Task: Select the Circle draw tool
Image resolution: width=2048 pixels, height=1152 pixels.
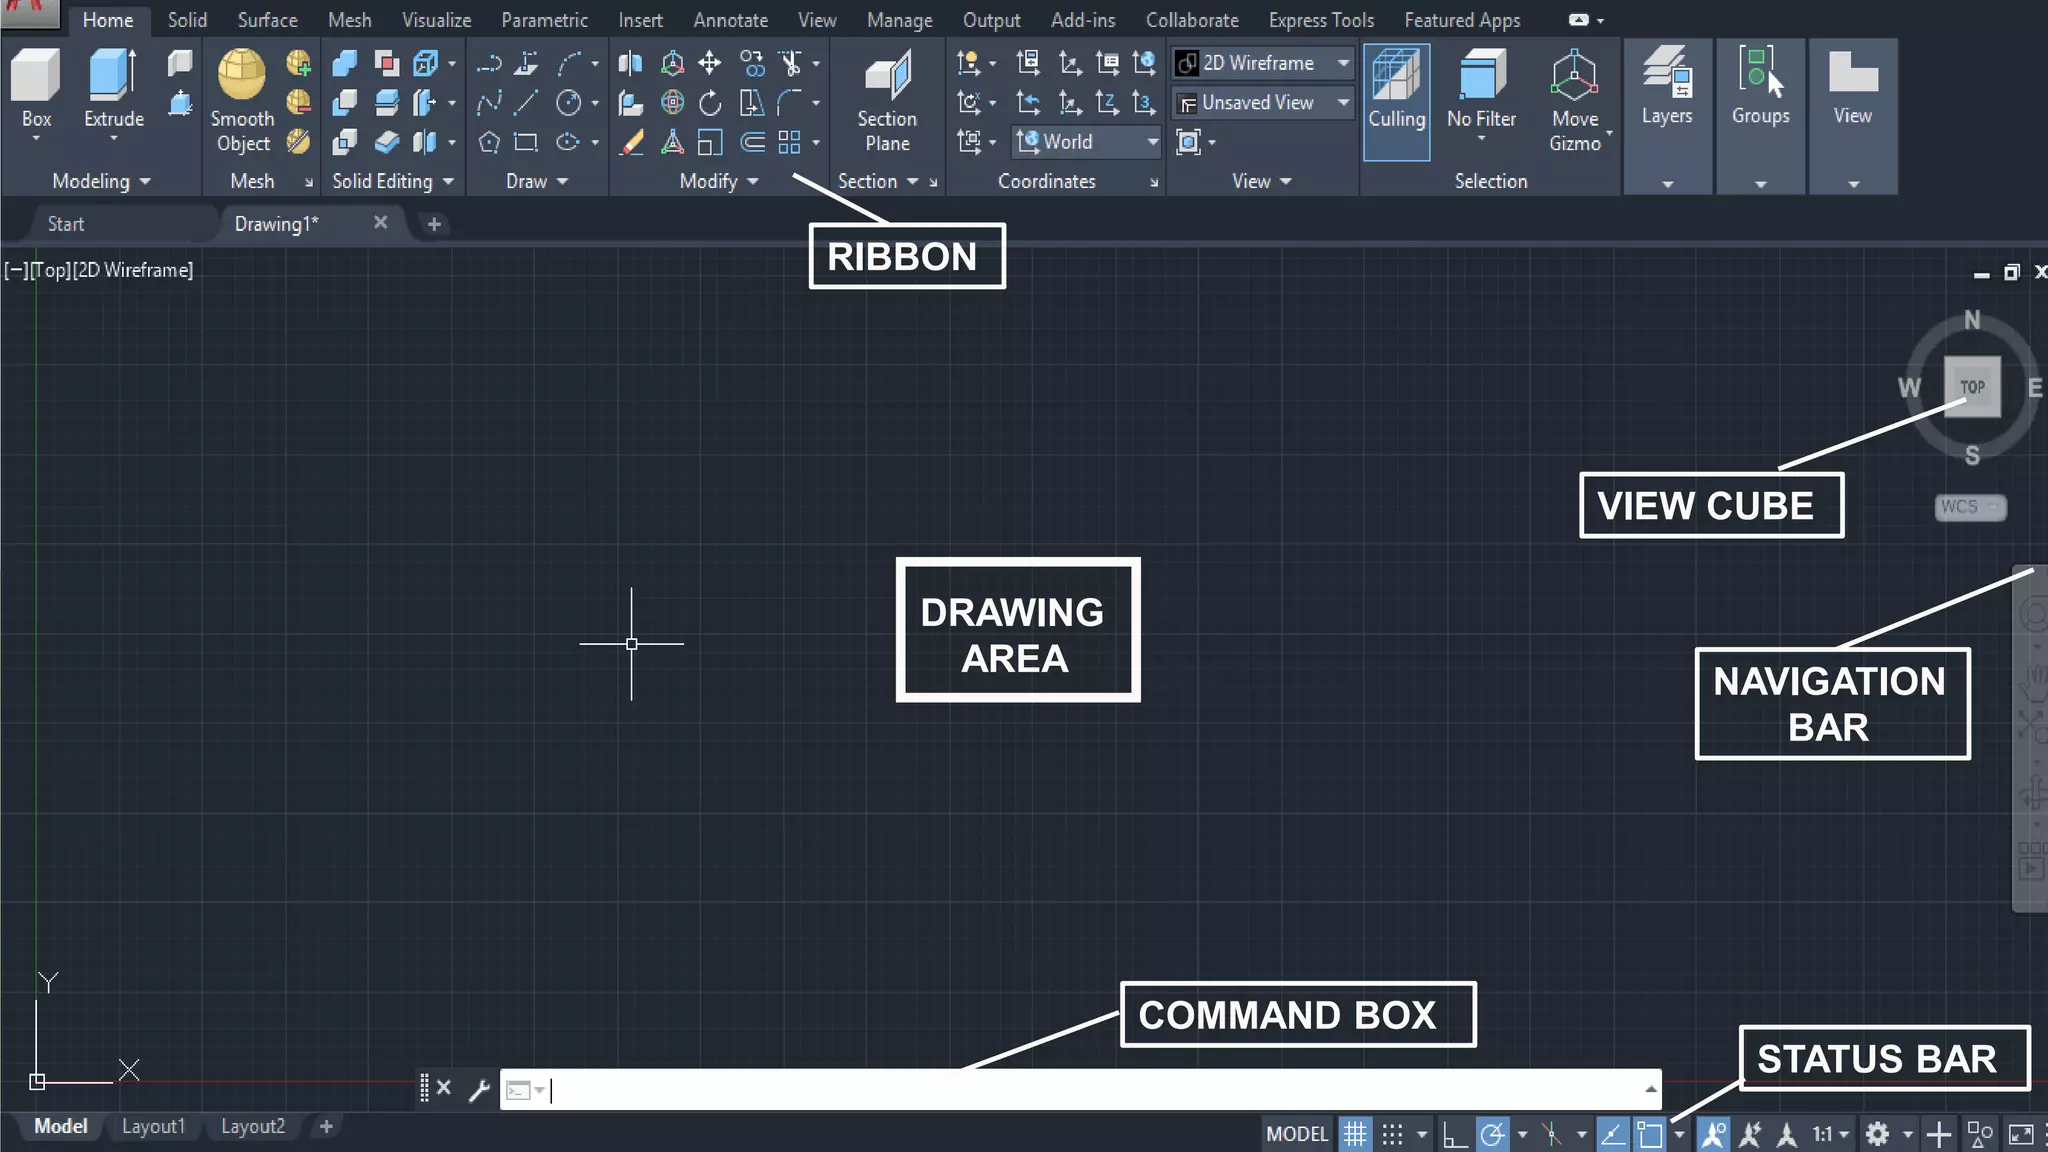Action: (x=569, y=102)
